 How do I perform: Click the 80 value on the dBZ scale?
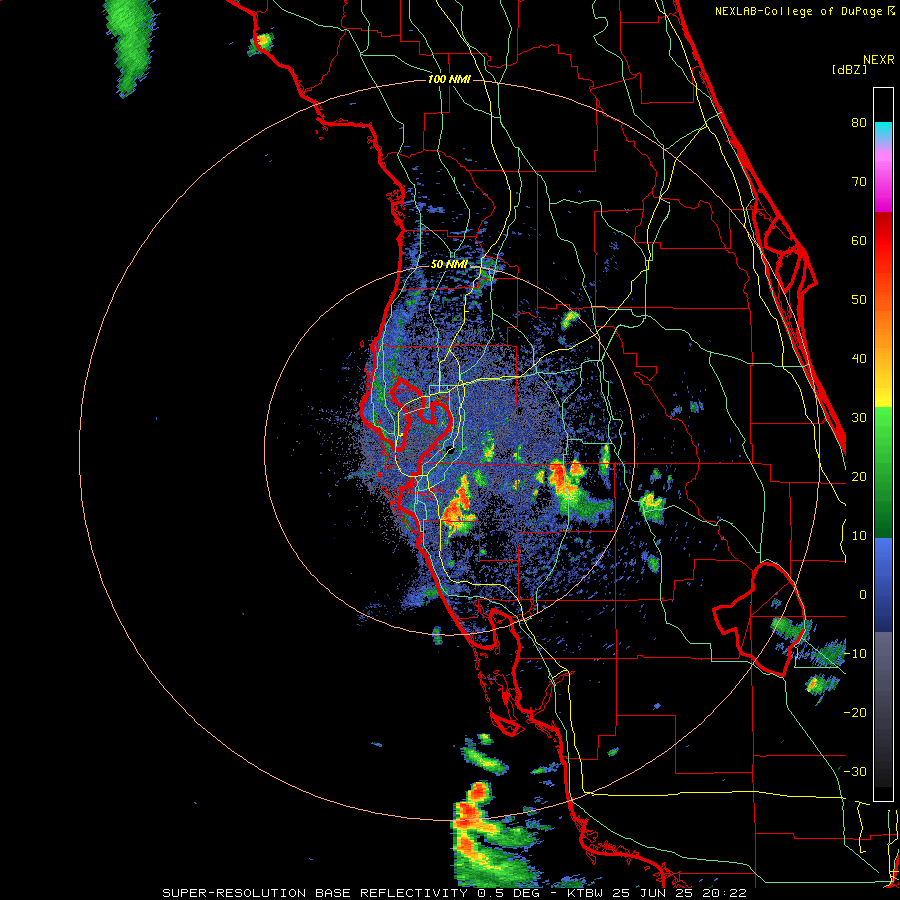tap(859, 123)
